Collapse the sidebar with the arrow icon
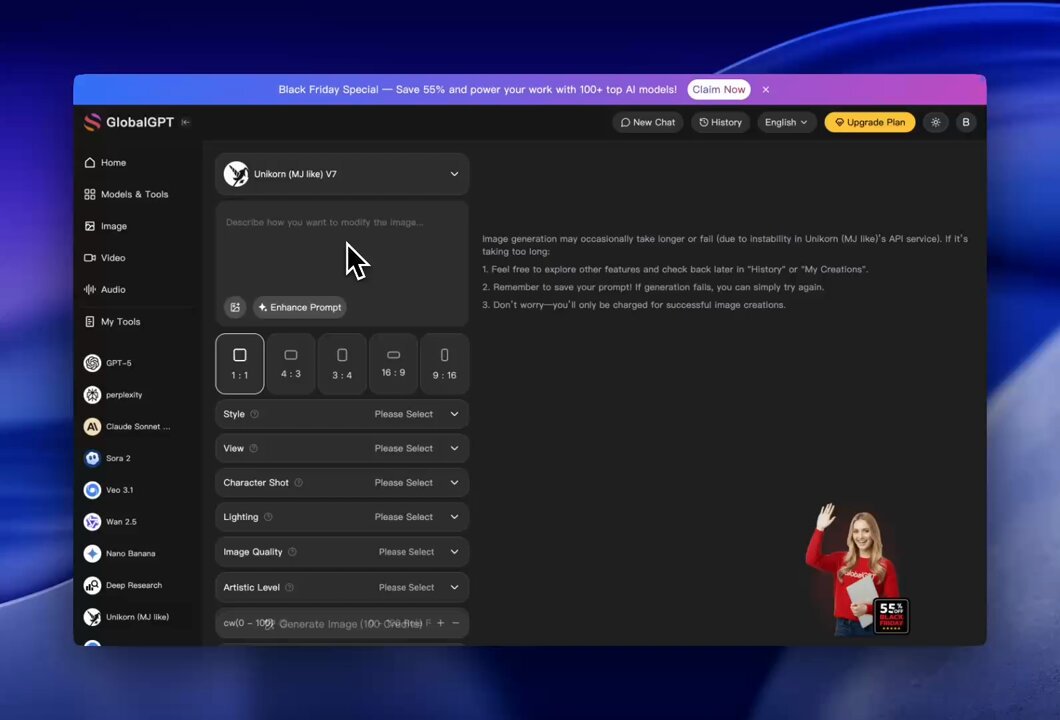This screenshot has height=720, width=1060. pos(185,122)
